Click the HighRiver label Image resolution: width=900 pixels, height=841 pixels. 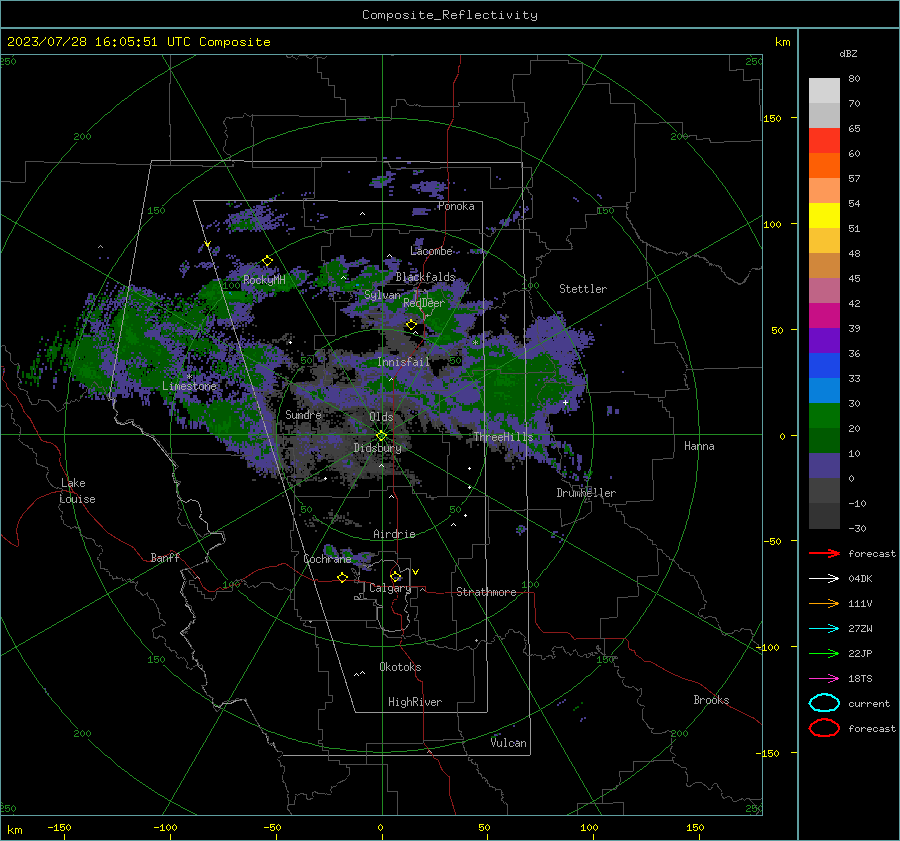tap(415, 702)
